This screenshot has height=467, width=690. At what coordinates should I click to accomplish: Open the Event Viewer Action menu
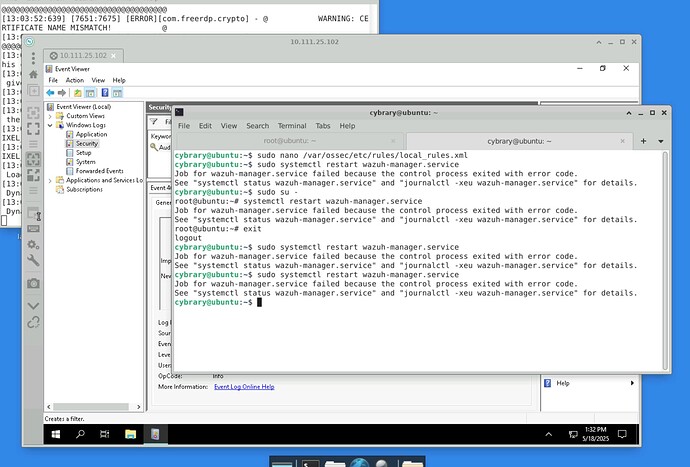(75, 80)
